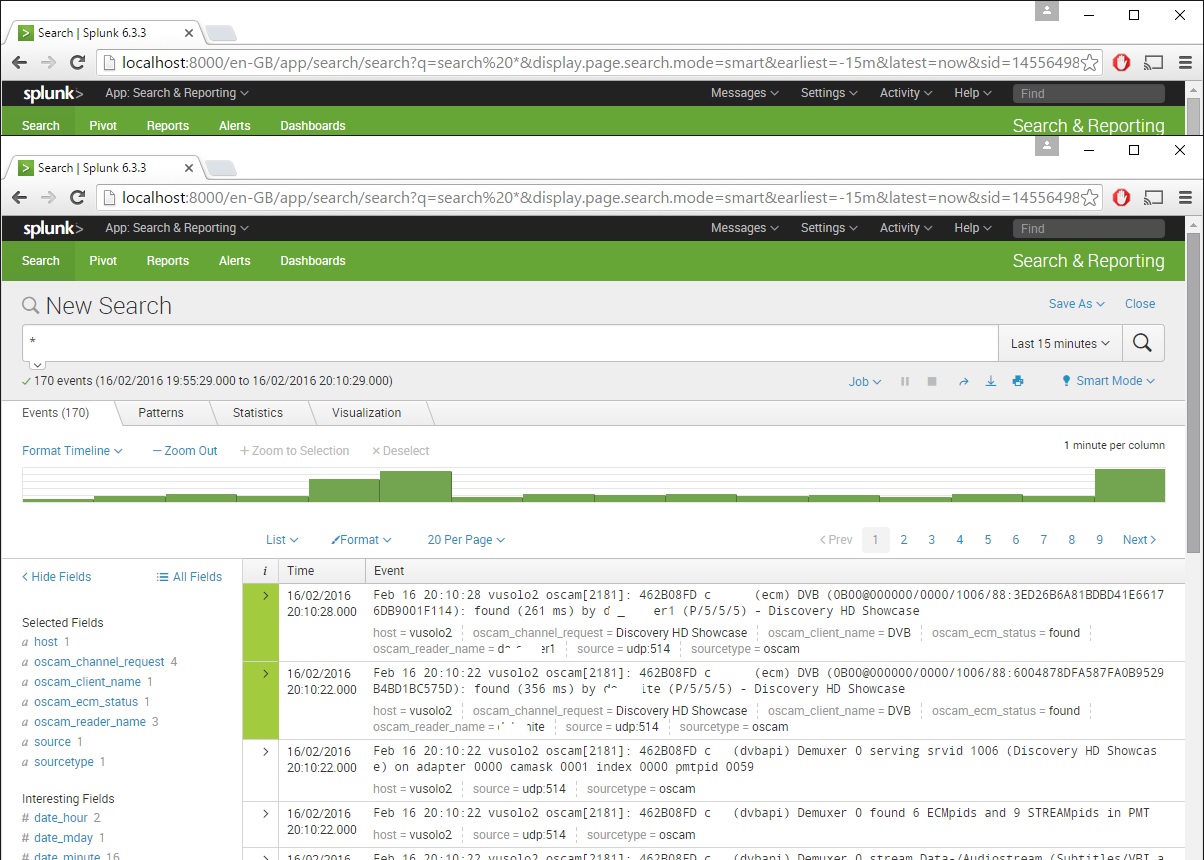This screenshot has height=860, width=1204.
Task: Open the Last 15 minutes time range picker
Action: click(x=1060, y=343)
